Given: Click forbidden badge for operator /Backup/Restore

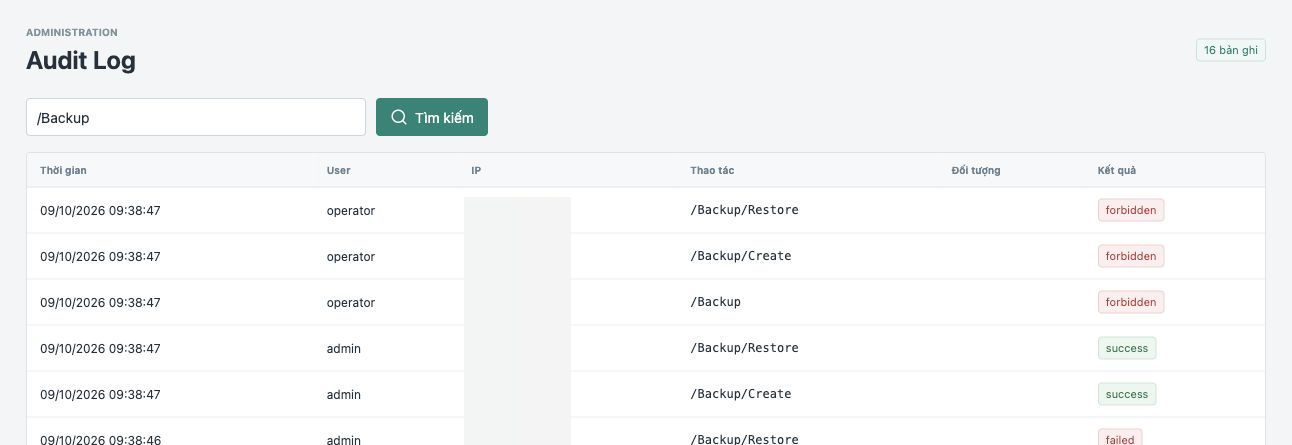Looking at the screenshot, I should click(1131, 210).
